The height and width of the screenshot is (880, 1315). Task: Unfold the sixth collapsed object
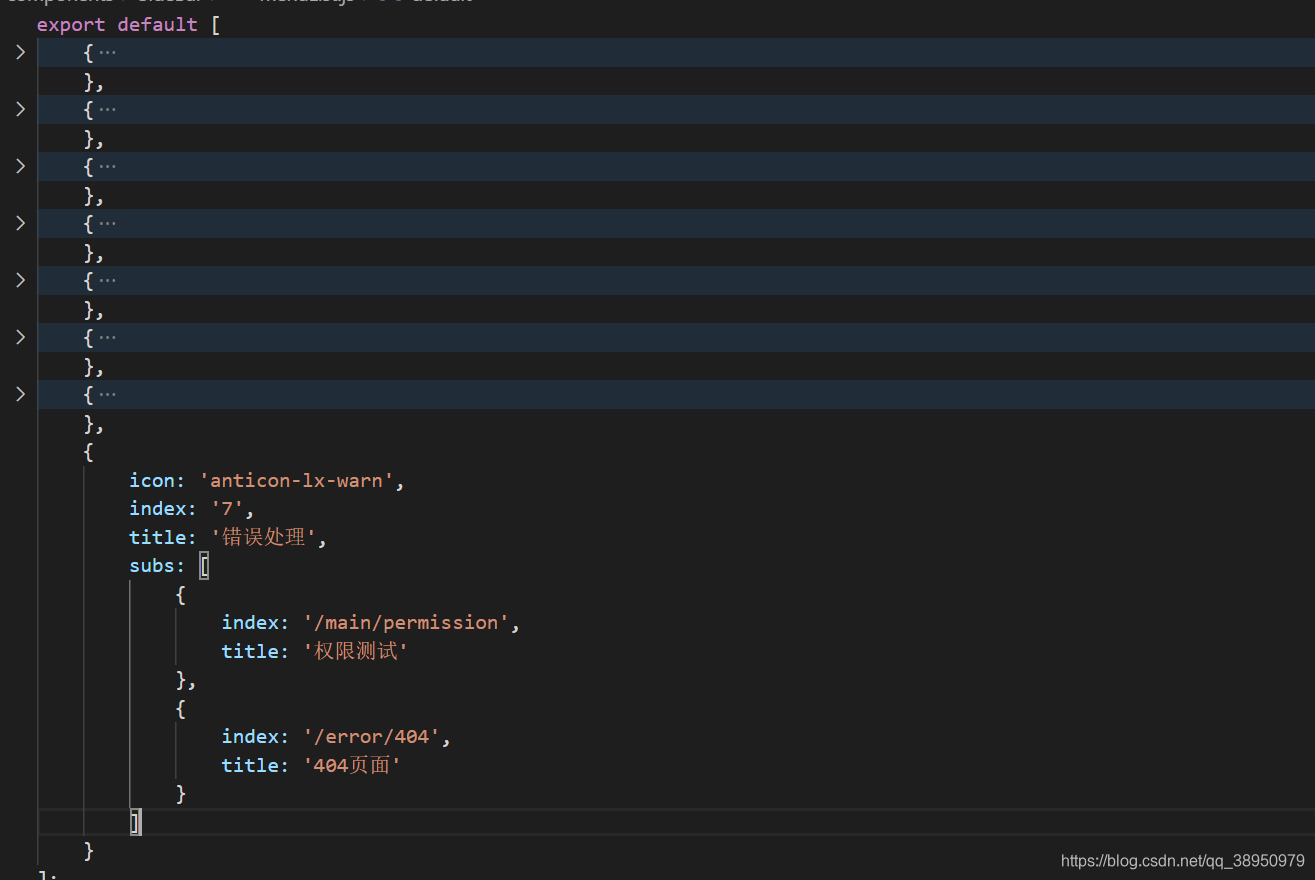point(19,337)
